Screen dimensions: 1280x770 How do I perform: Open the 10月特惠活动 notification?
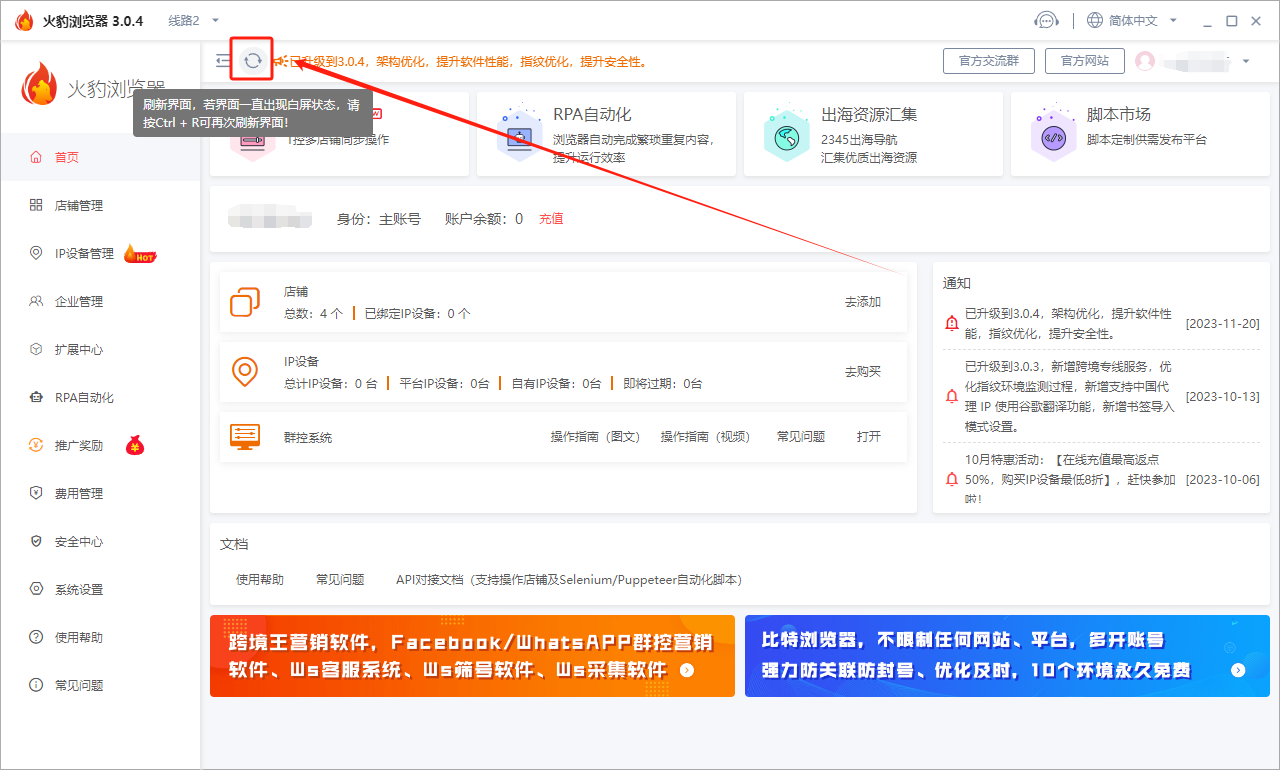click(x=1101, y=479)
